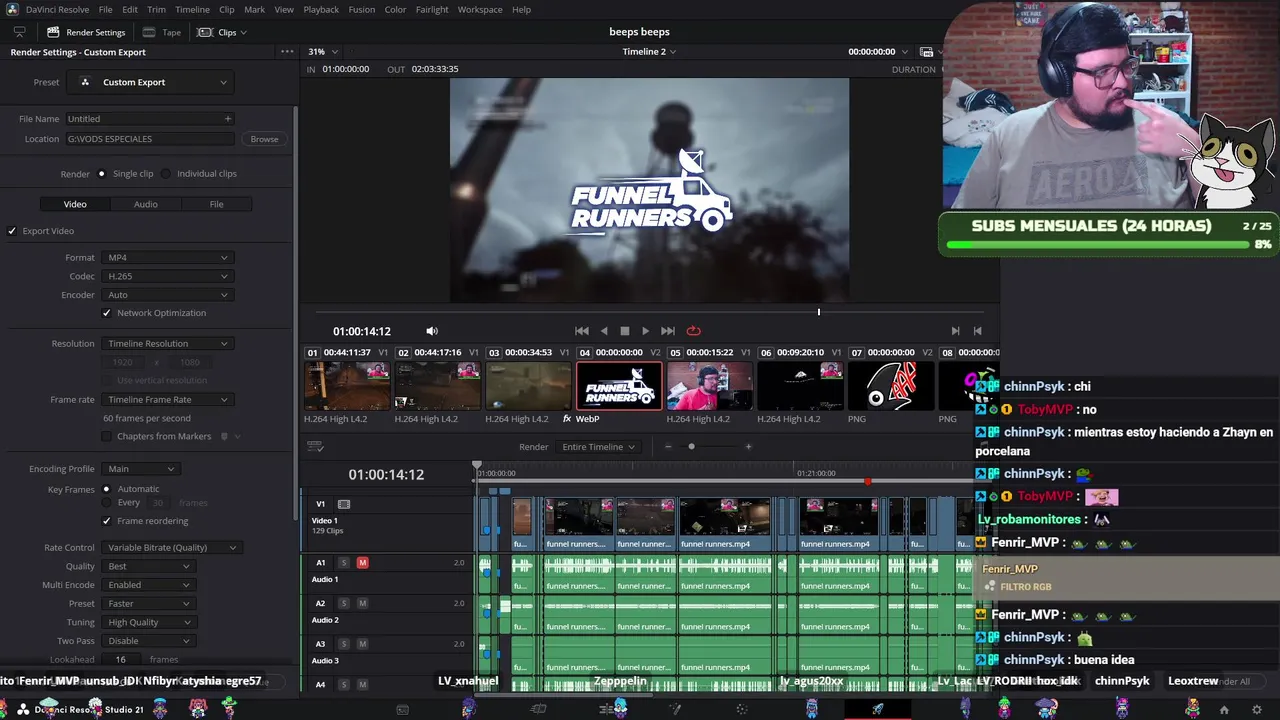
Task: Click the Browse location button
Action: click(264, 139)
